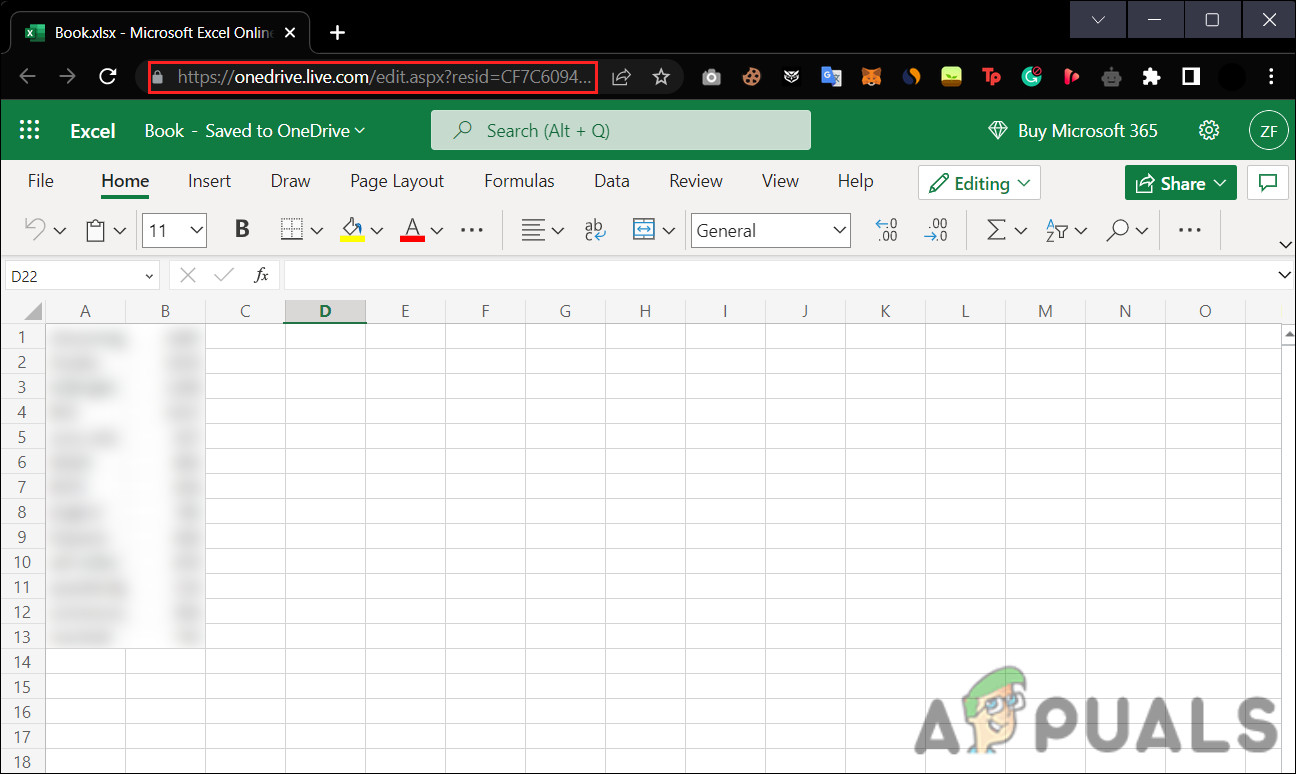Open the Insert menu
1296x774 pixels.
click(209, 181)
